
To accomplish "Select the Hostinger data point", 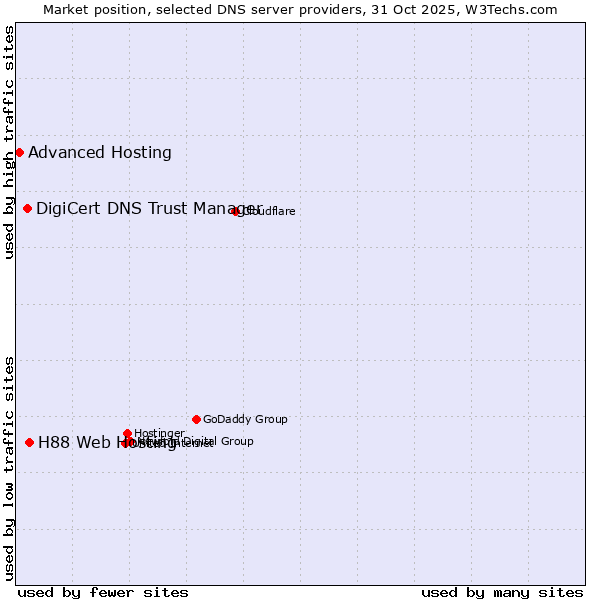I will [128, 433].
